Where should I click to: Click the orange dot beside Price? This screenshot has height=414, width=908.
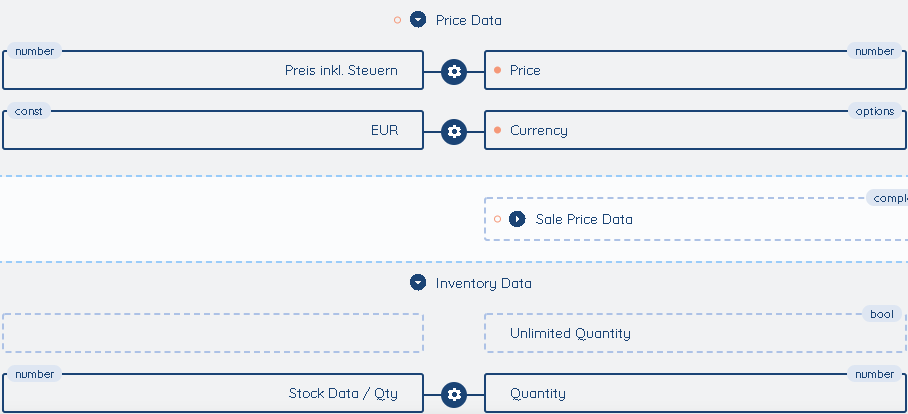497,70
